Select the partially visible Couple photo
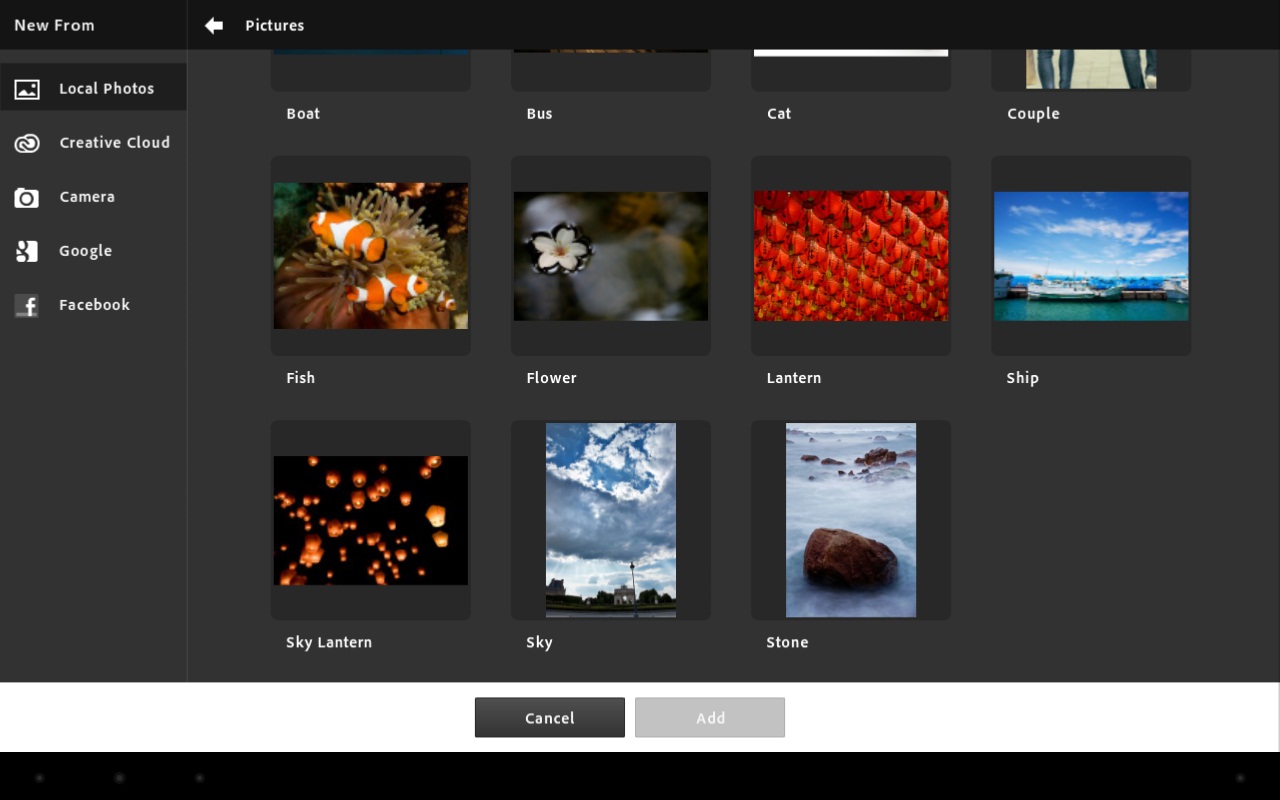Viewport: 1280px width, 800px height. click(x=1091, y=69)
